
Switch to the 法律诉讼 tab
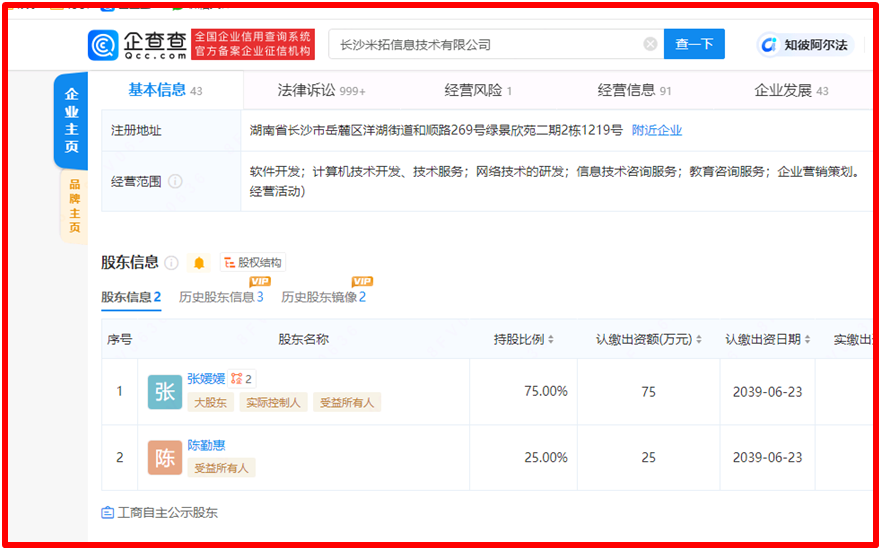pos(321,90)
